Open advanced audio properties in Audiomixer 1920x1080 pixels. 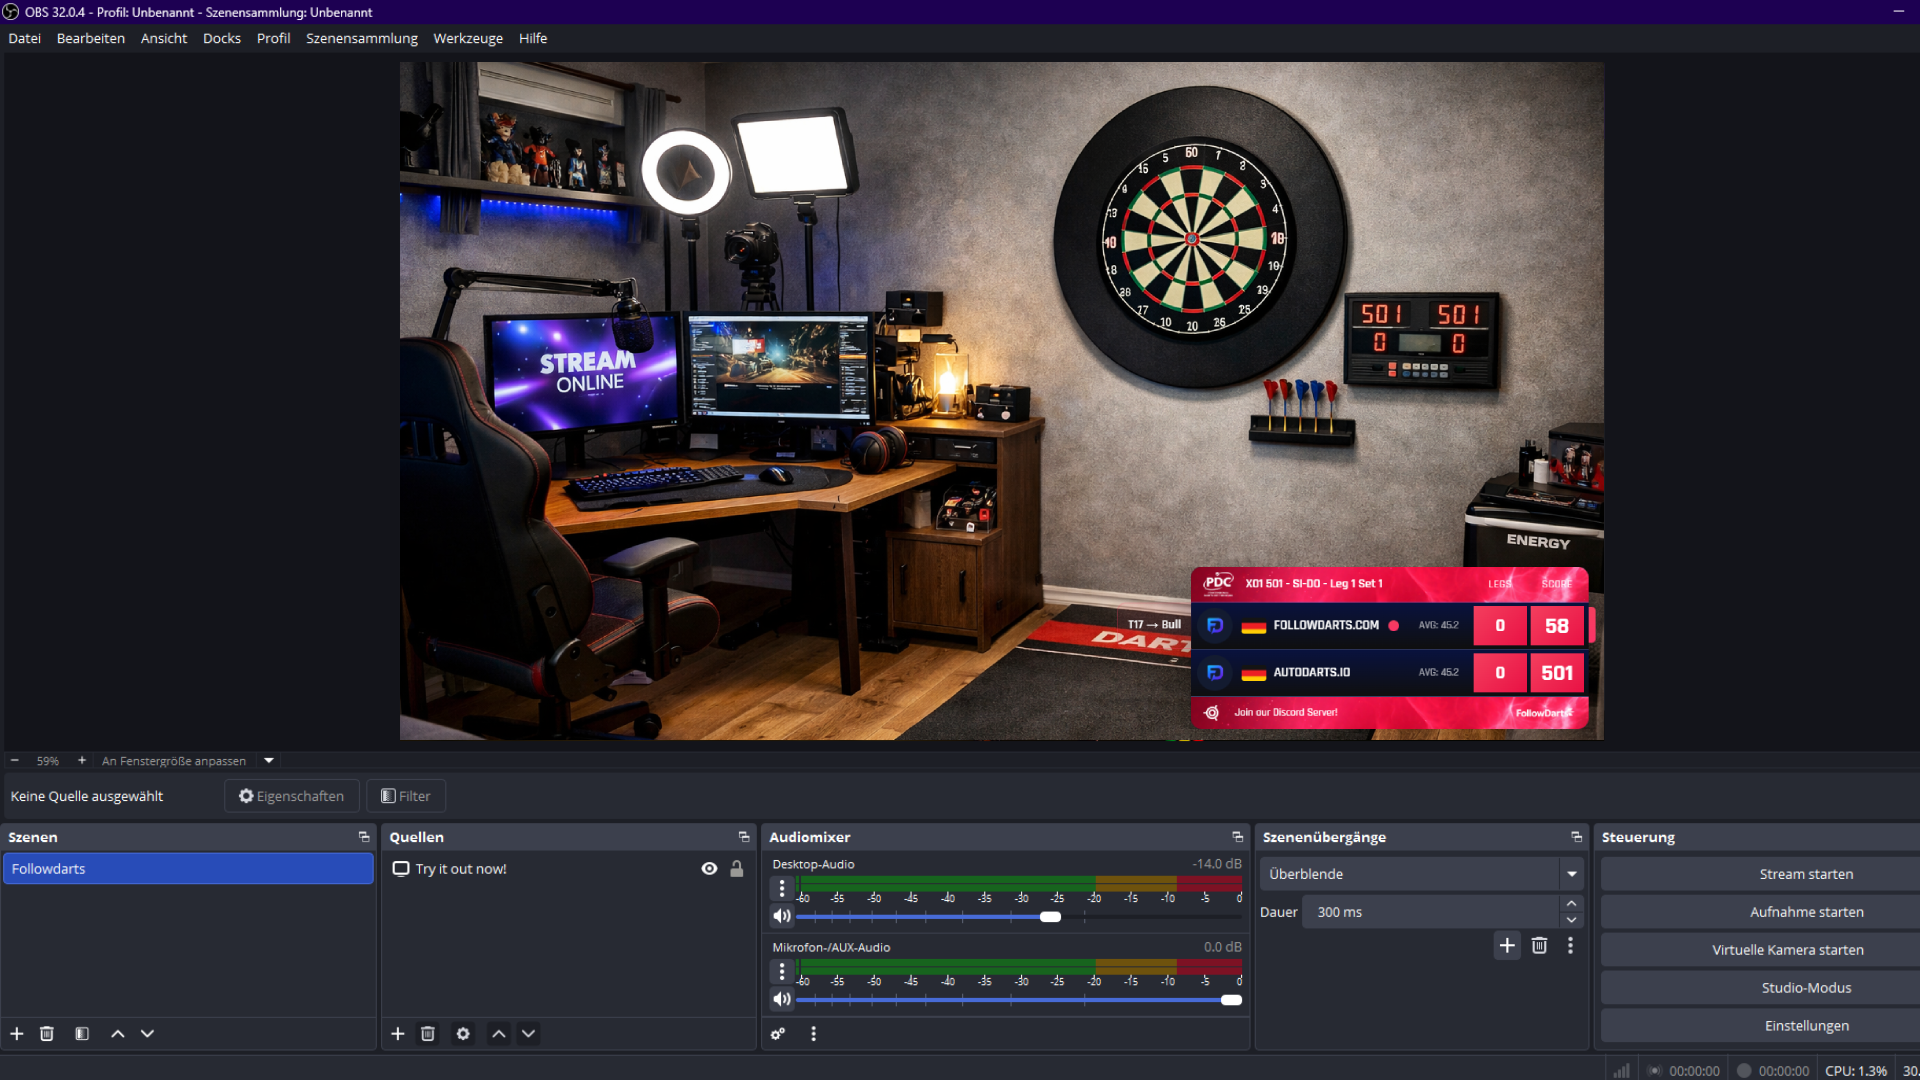[x=778, y=1033]
